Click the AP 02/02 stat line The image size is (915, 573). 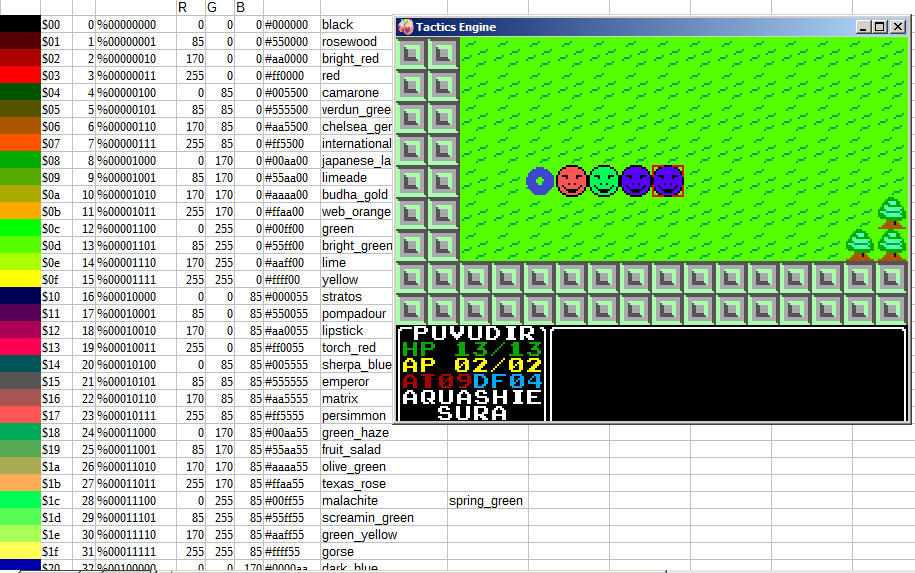click(472, 365)
